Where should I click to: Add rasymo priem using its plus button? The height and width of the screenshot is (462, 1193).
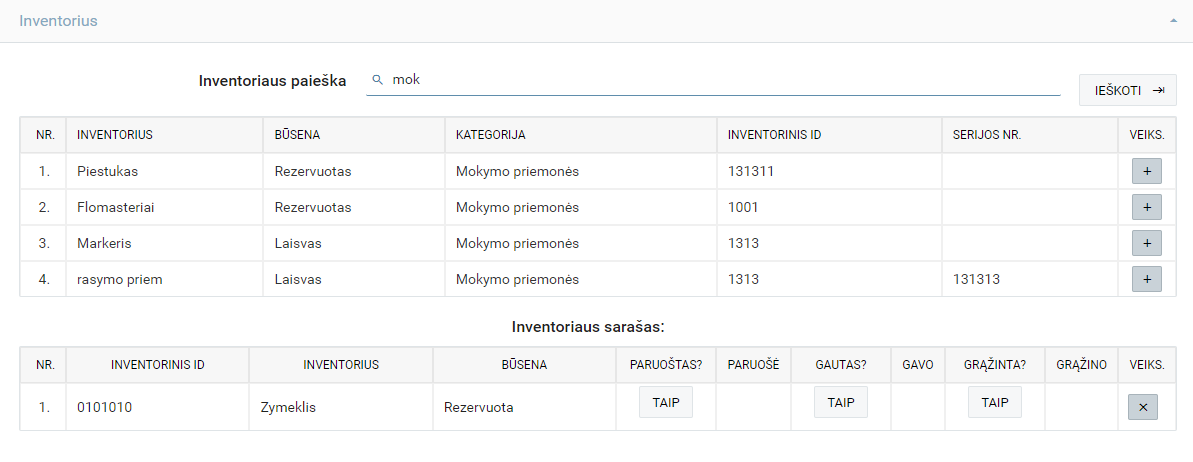point(1146,279)
